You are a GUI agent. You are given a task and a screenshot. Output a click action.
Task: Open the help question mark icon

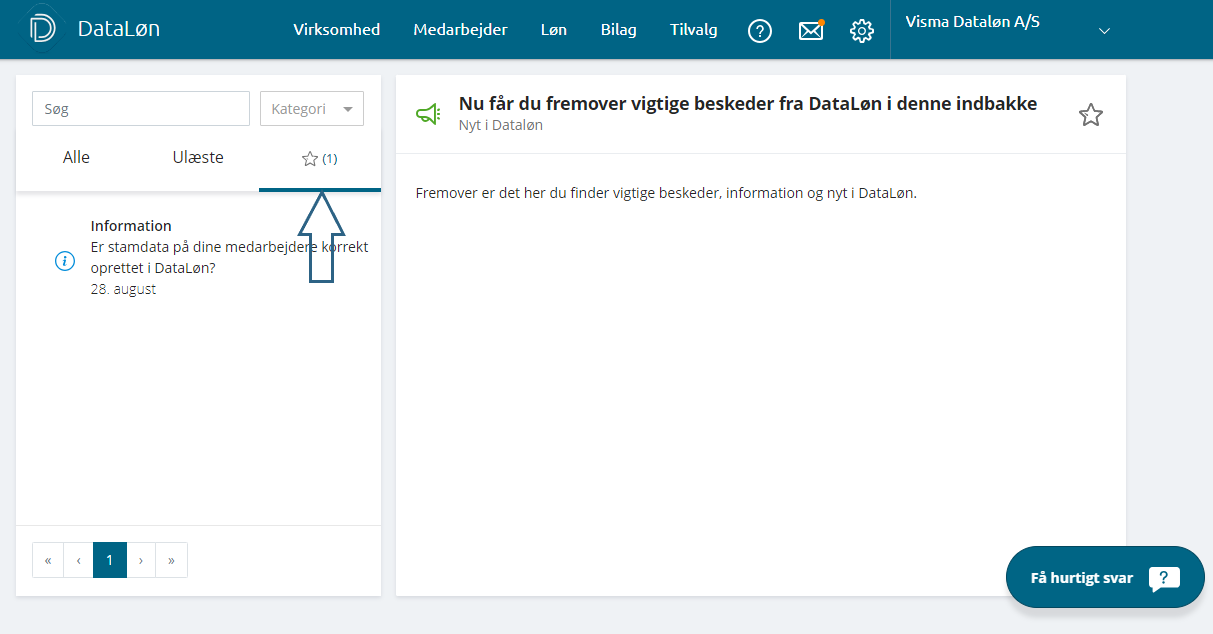click(x=760, y=31)
